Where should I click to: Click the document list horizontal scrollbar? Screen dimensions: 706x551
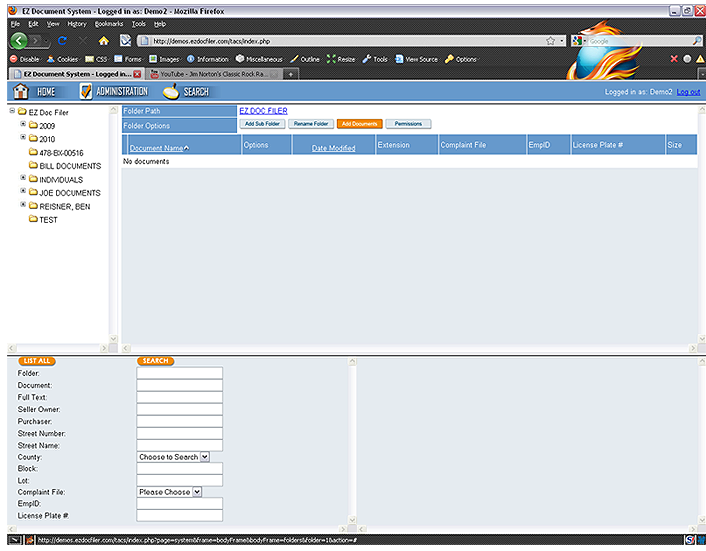[x=409, y=348]
